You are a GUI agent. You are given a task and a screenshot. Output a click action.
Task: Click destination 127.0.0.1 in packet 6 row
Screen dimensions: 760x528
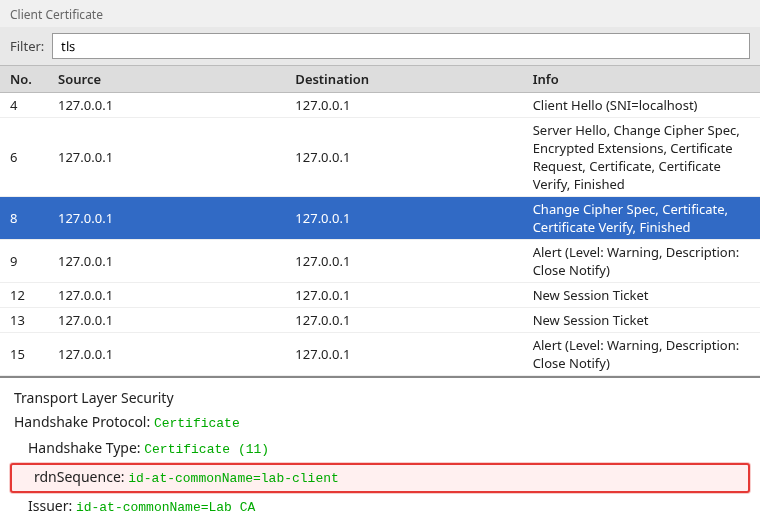click(x=322, y=158)
